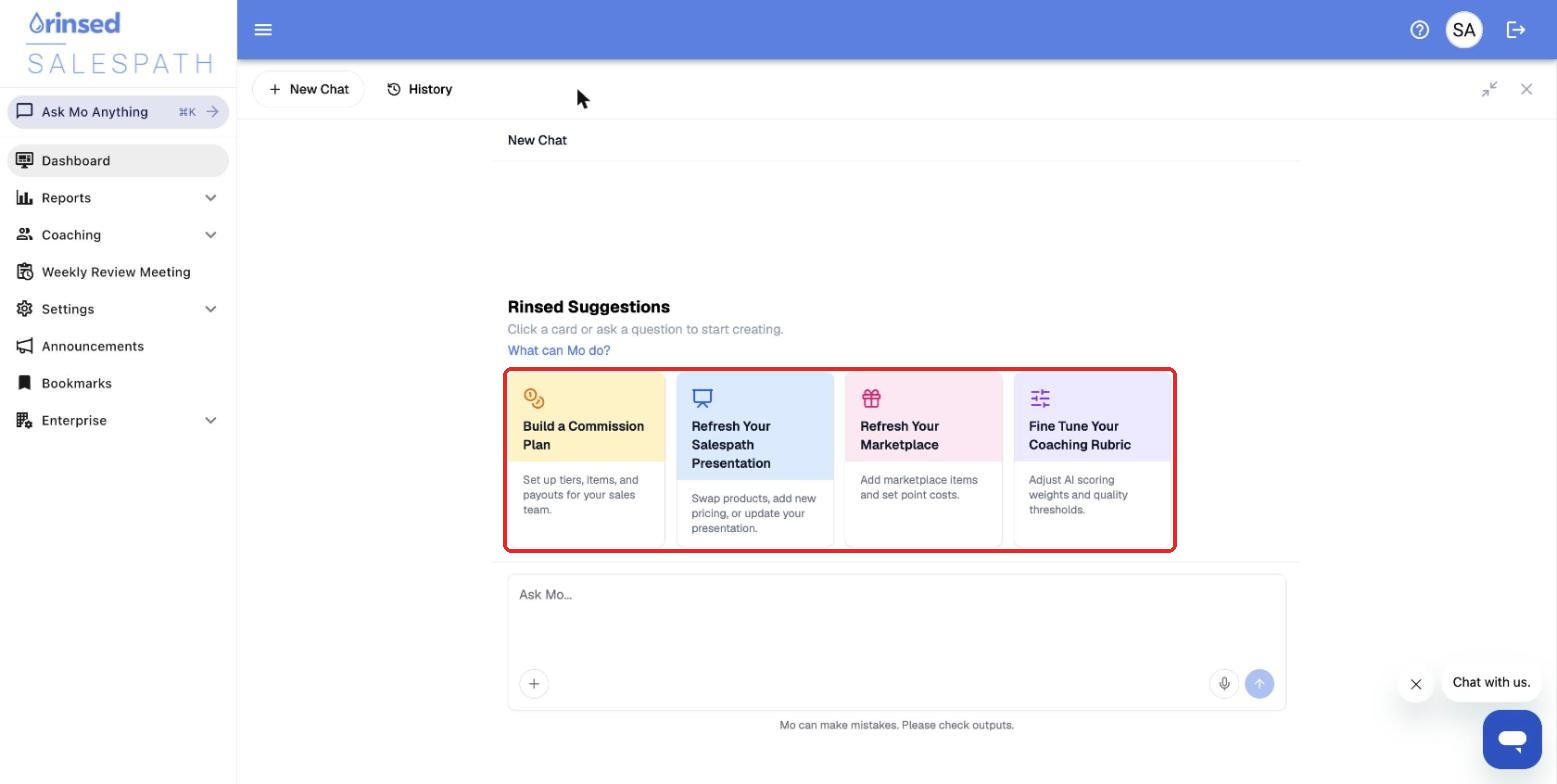Click the plus attachment button in chat box
This screenshot has width=1557, height=784.
tap(534, 684)
